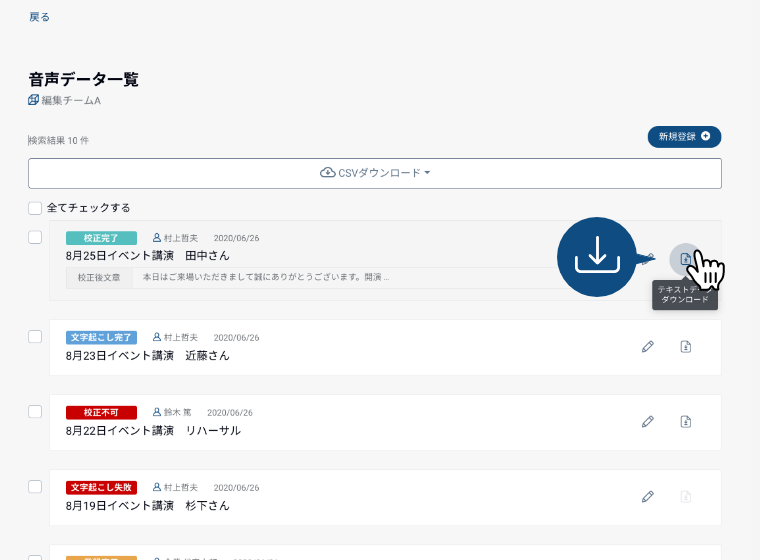The width and height of the screenshot is (760, 560).
Task: Tick the checkbox for 8月19日イベント講演 杉下さん
Action: click(x=35, y=486)
